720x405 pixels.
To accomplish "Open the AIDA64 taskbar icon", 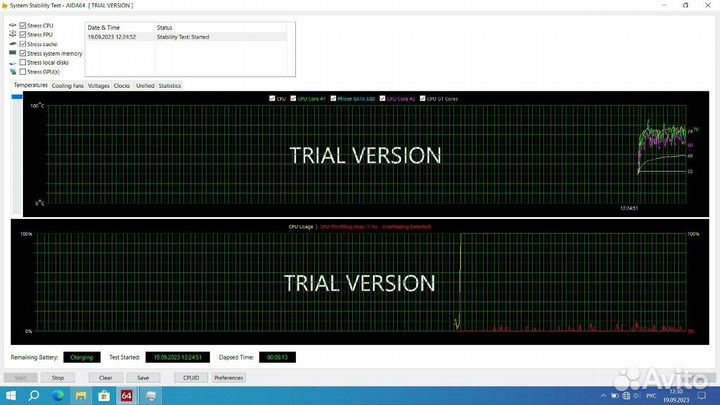I will (x=127, y=396).
